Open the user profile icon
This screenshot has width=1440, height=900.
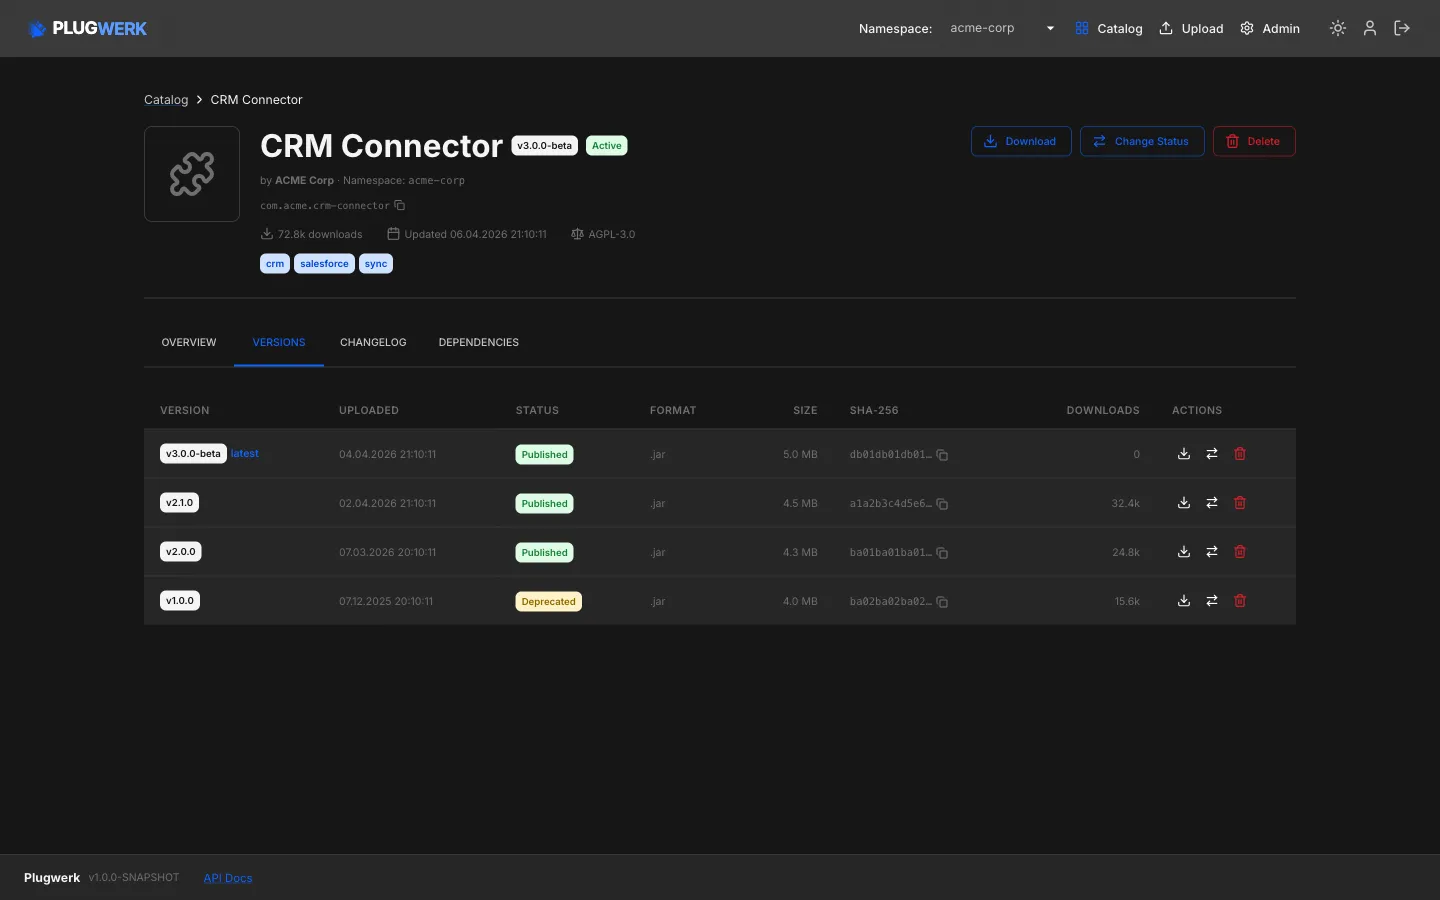1369,28
